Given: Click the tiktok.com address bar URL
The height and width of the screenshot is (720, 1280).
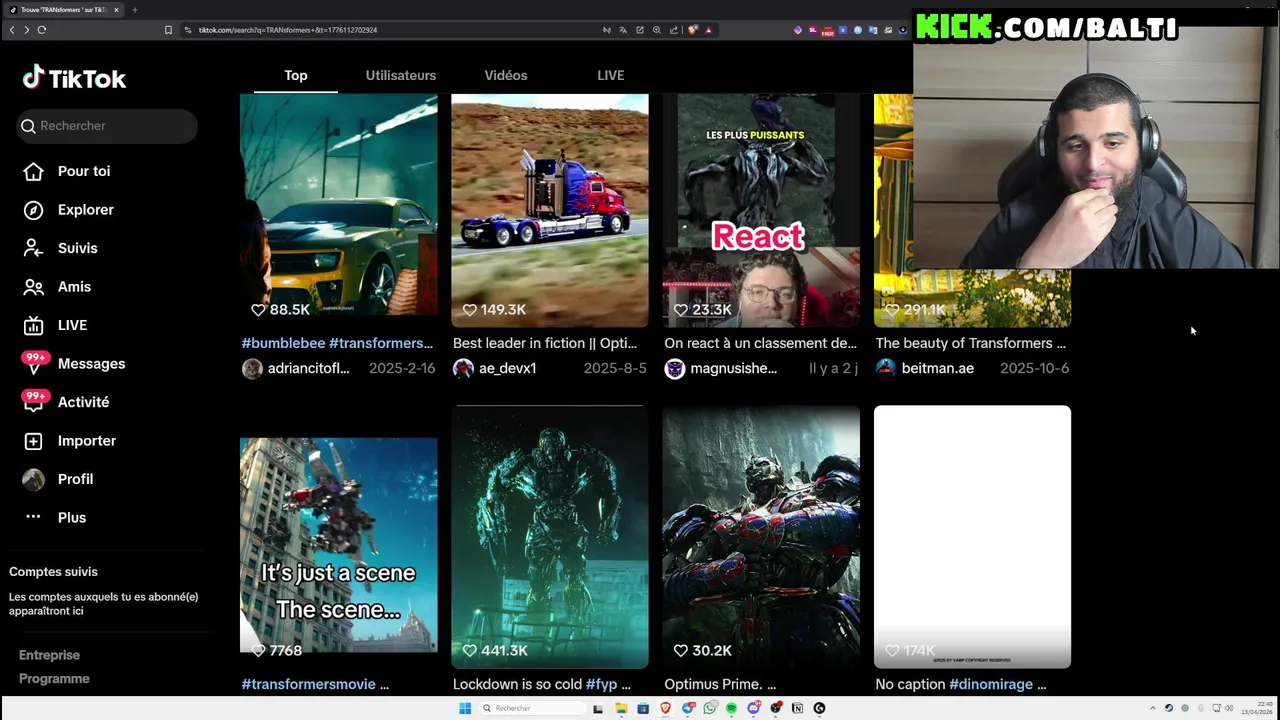Looking at the screenshot, I should tap(288, 30).
